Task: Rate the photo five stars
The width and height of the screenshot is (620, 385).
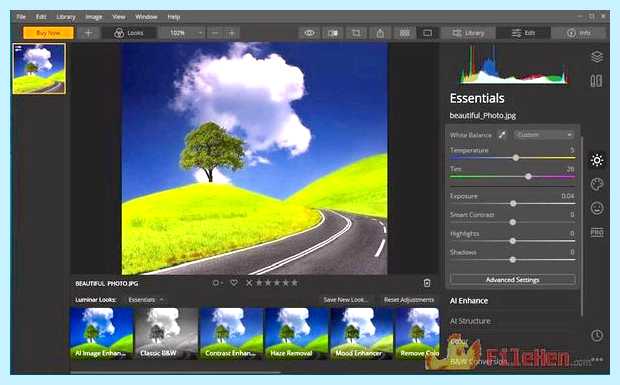Action: click(x=295, y=283)
